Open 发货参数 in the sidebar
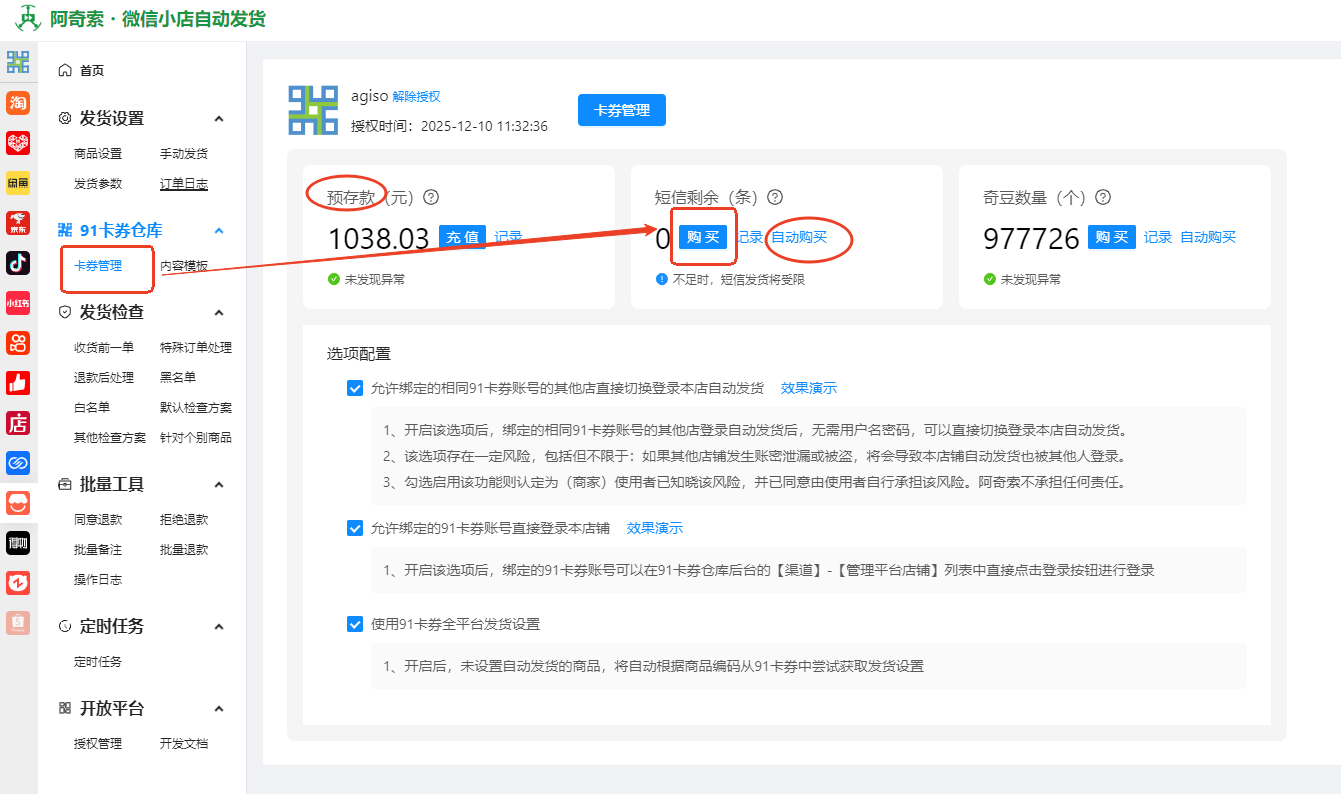The height and width of the screenshot is (794, 1341). click(98, 184)
